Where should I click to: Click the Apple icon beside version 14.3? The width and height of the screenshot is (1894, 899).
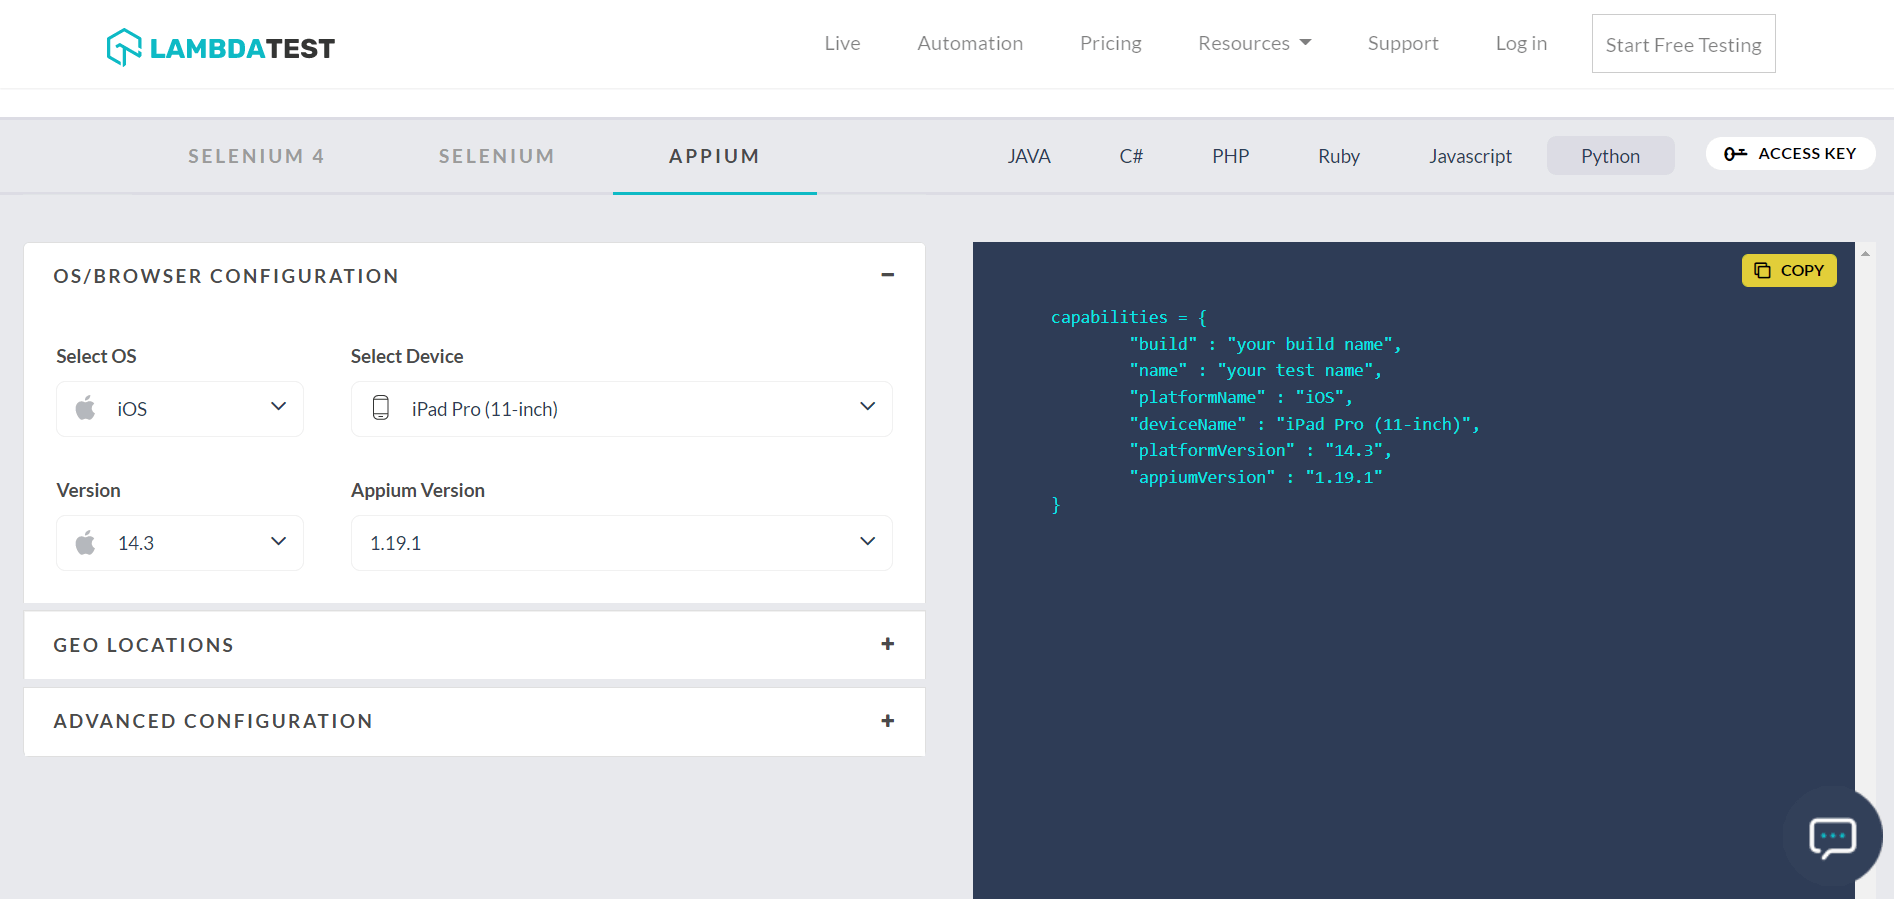(x=86, y=542)
